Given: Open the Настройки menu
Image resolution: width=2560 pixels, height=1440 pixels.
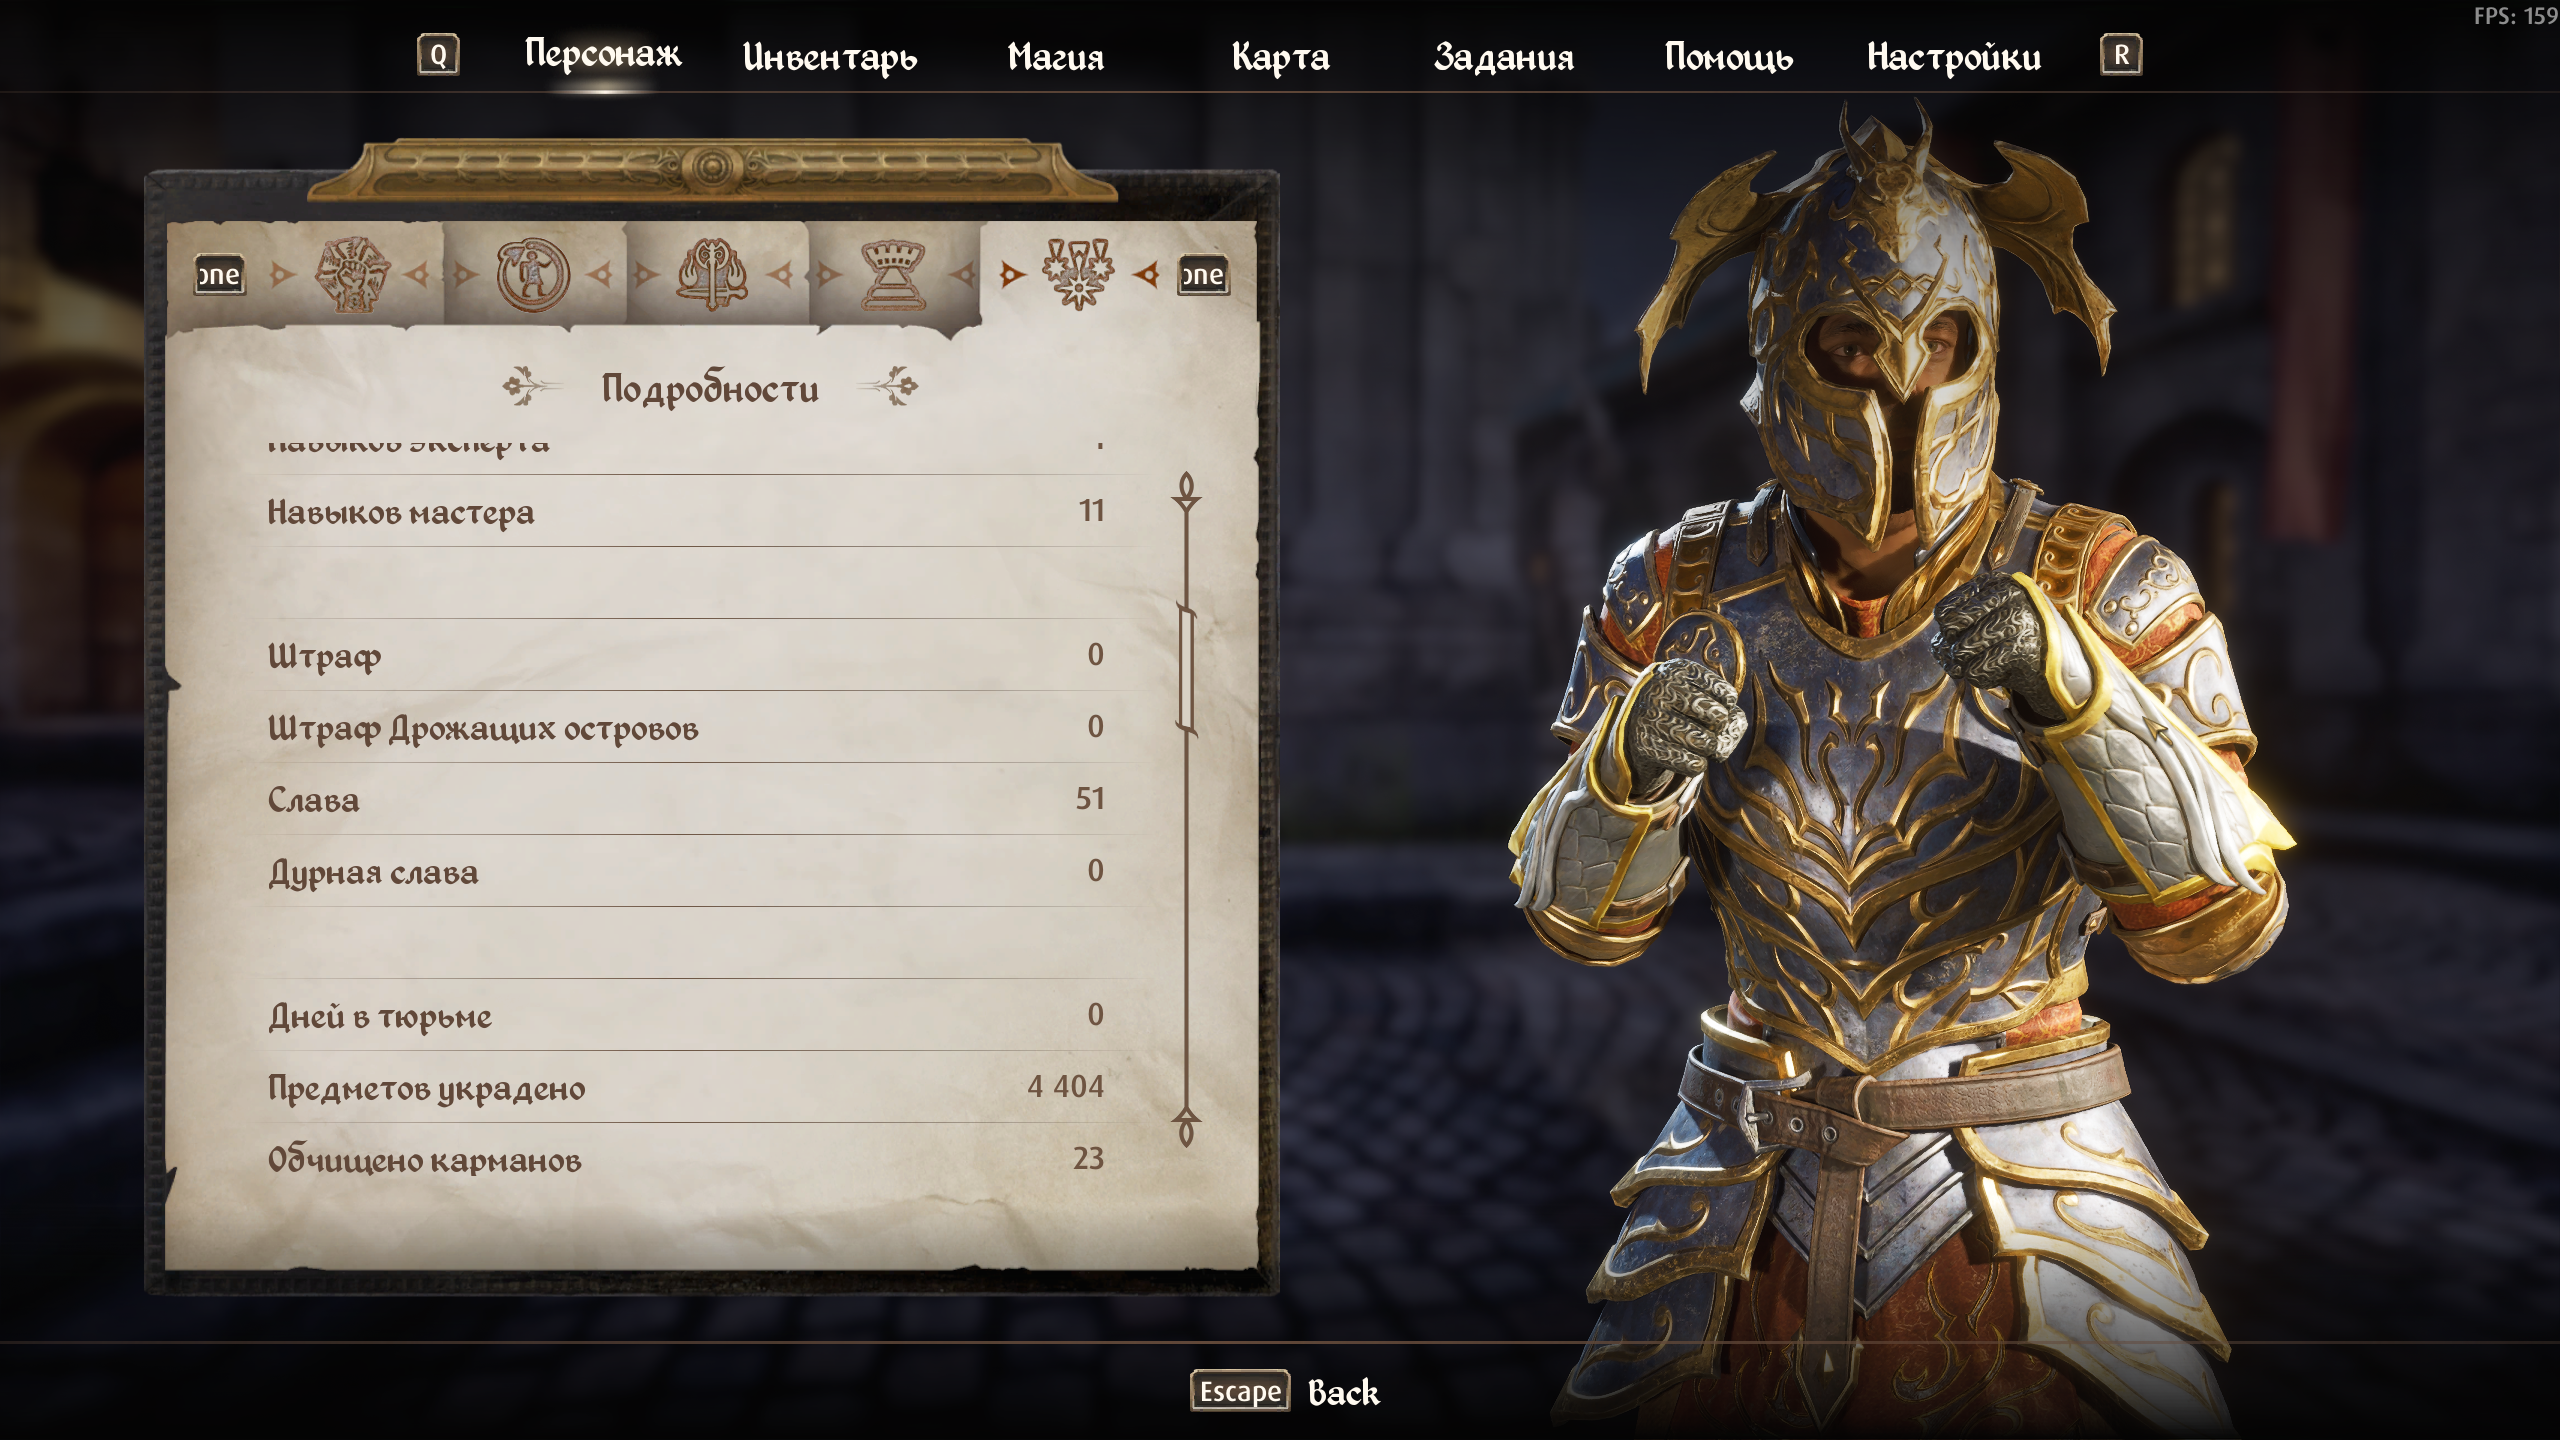Looking at the screenshot, I should [x=1954, y=57].
